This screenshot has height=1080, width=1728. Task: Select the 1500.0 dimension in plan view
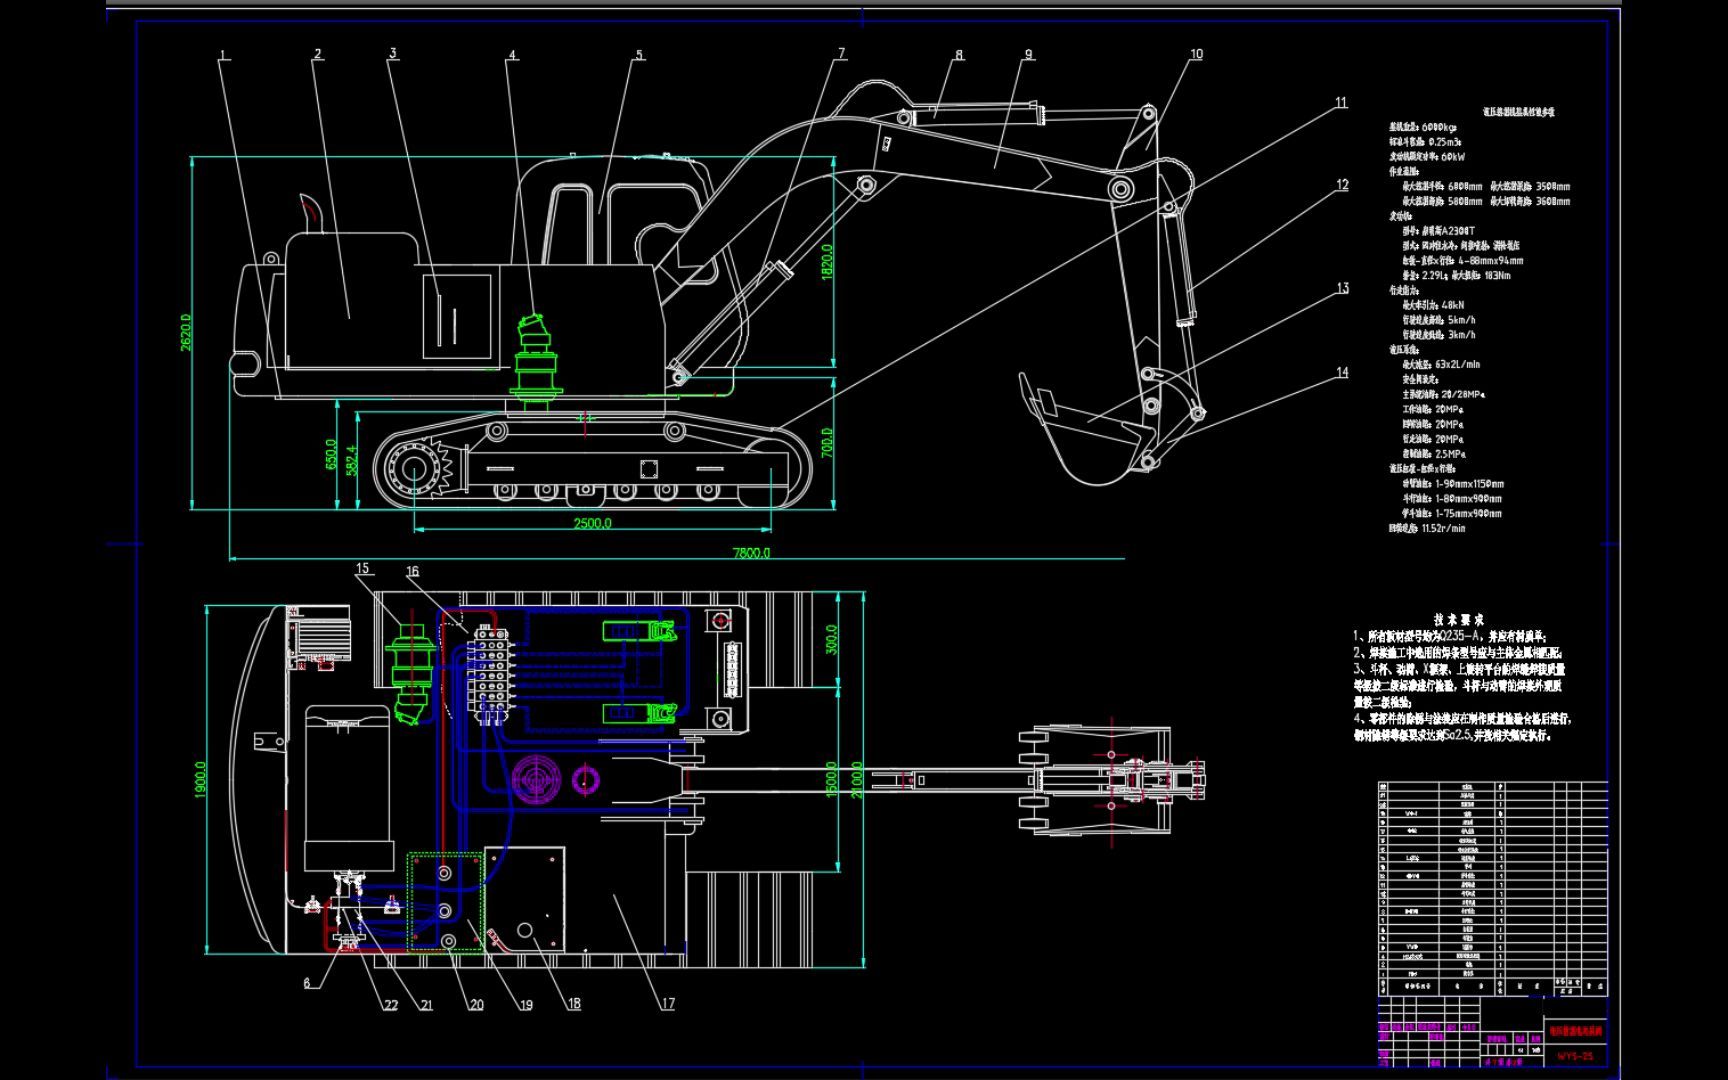pyautogui.click(x=831, y=779)
